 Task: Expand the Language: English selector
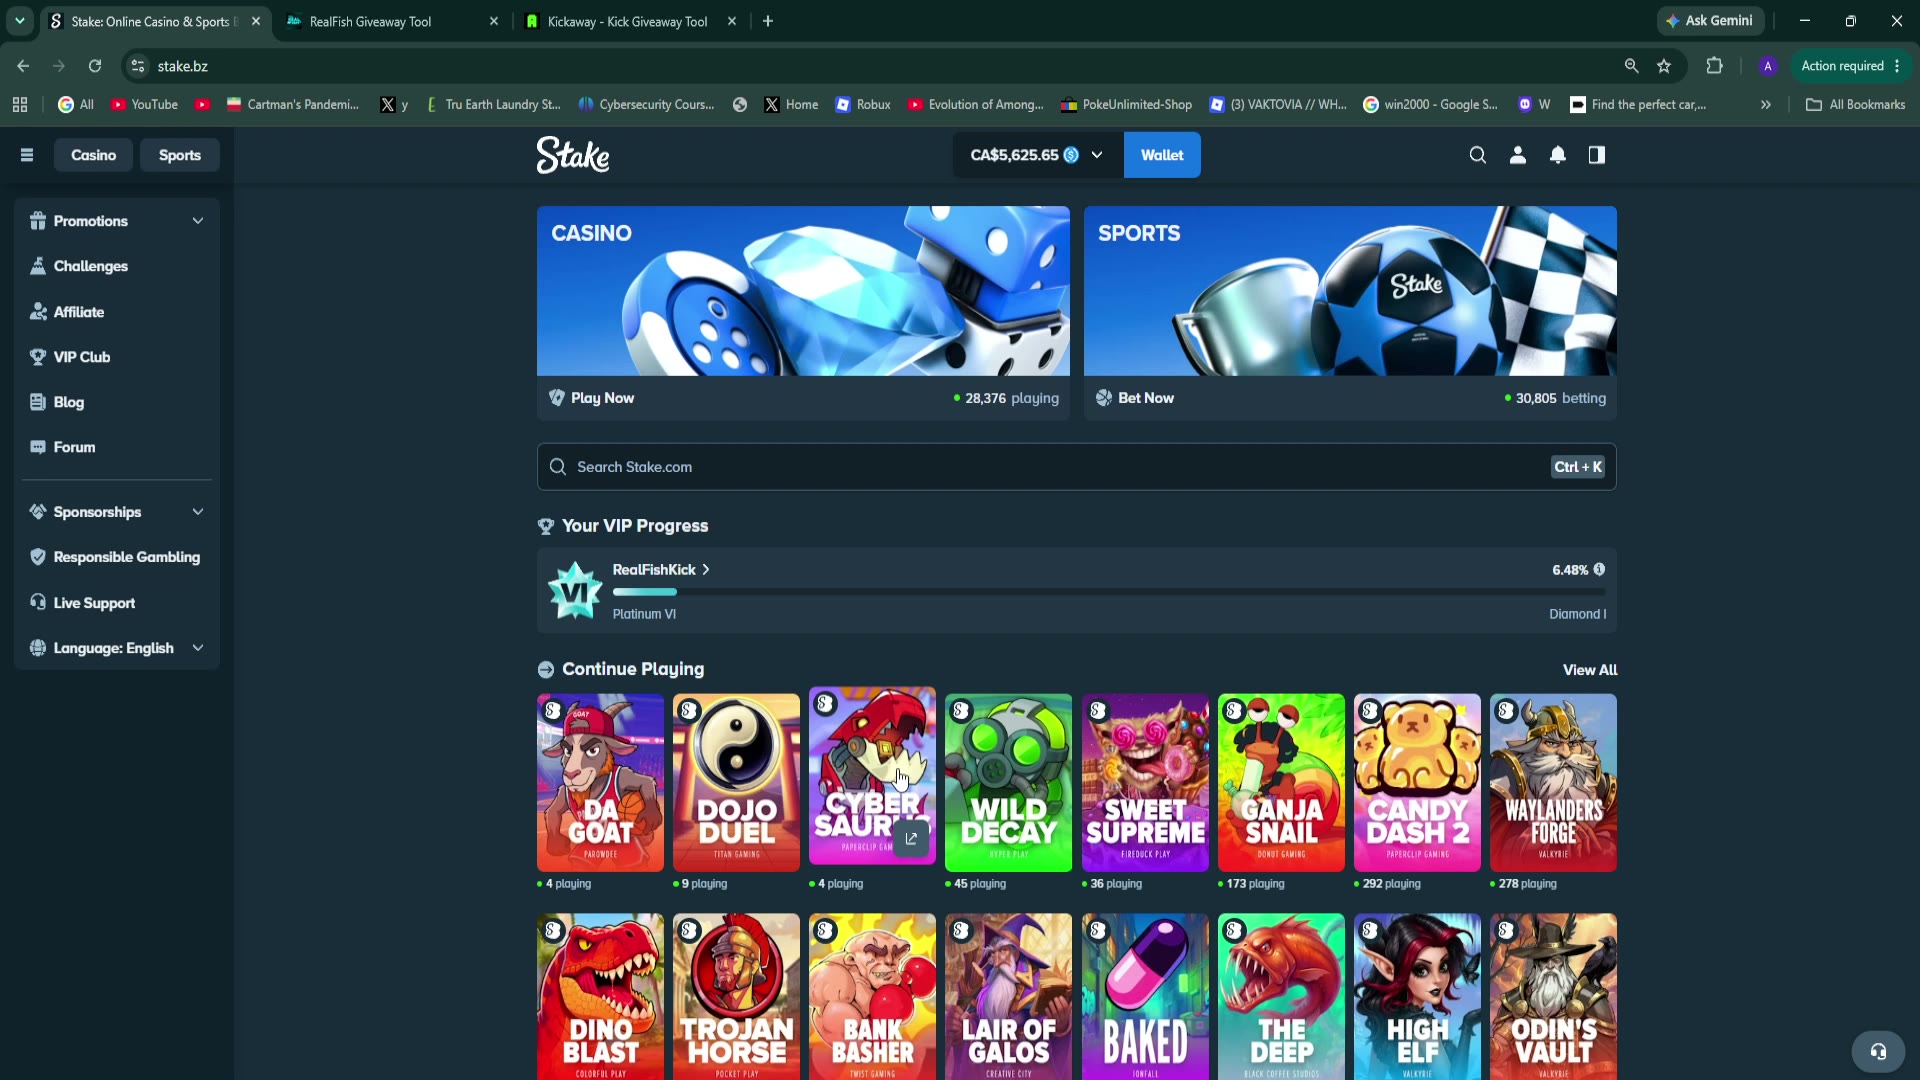[x=117, y=648]
